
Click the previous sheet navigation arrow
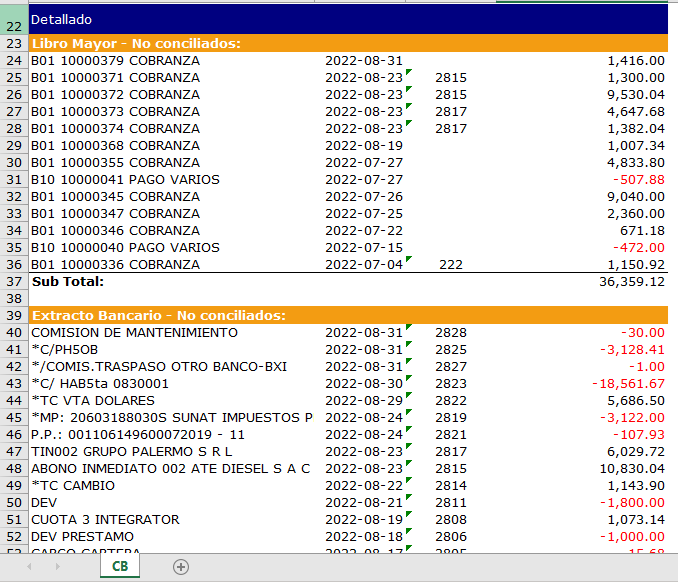click(x=29, y=566)
